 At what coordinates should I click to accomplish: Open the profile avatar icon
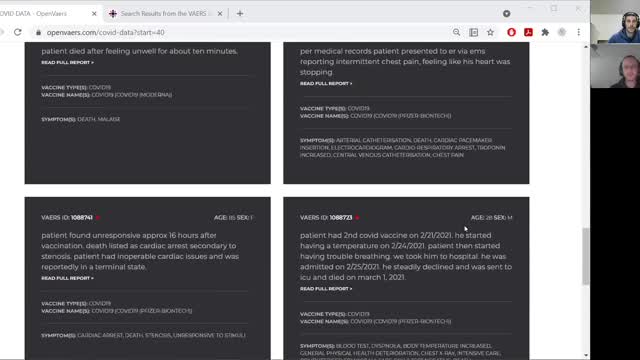click(562, 32)
